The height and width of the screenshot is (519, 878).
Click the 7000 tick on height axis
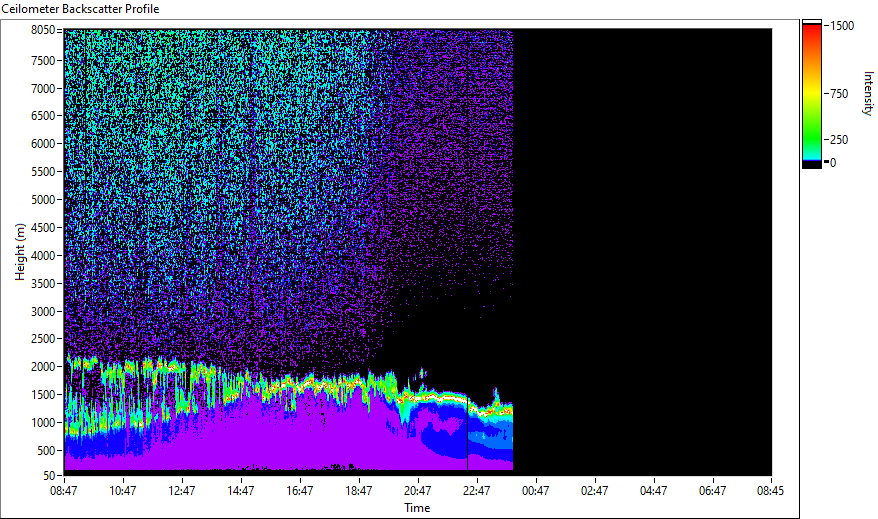(x=43, y=88)
